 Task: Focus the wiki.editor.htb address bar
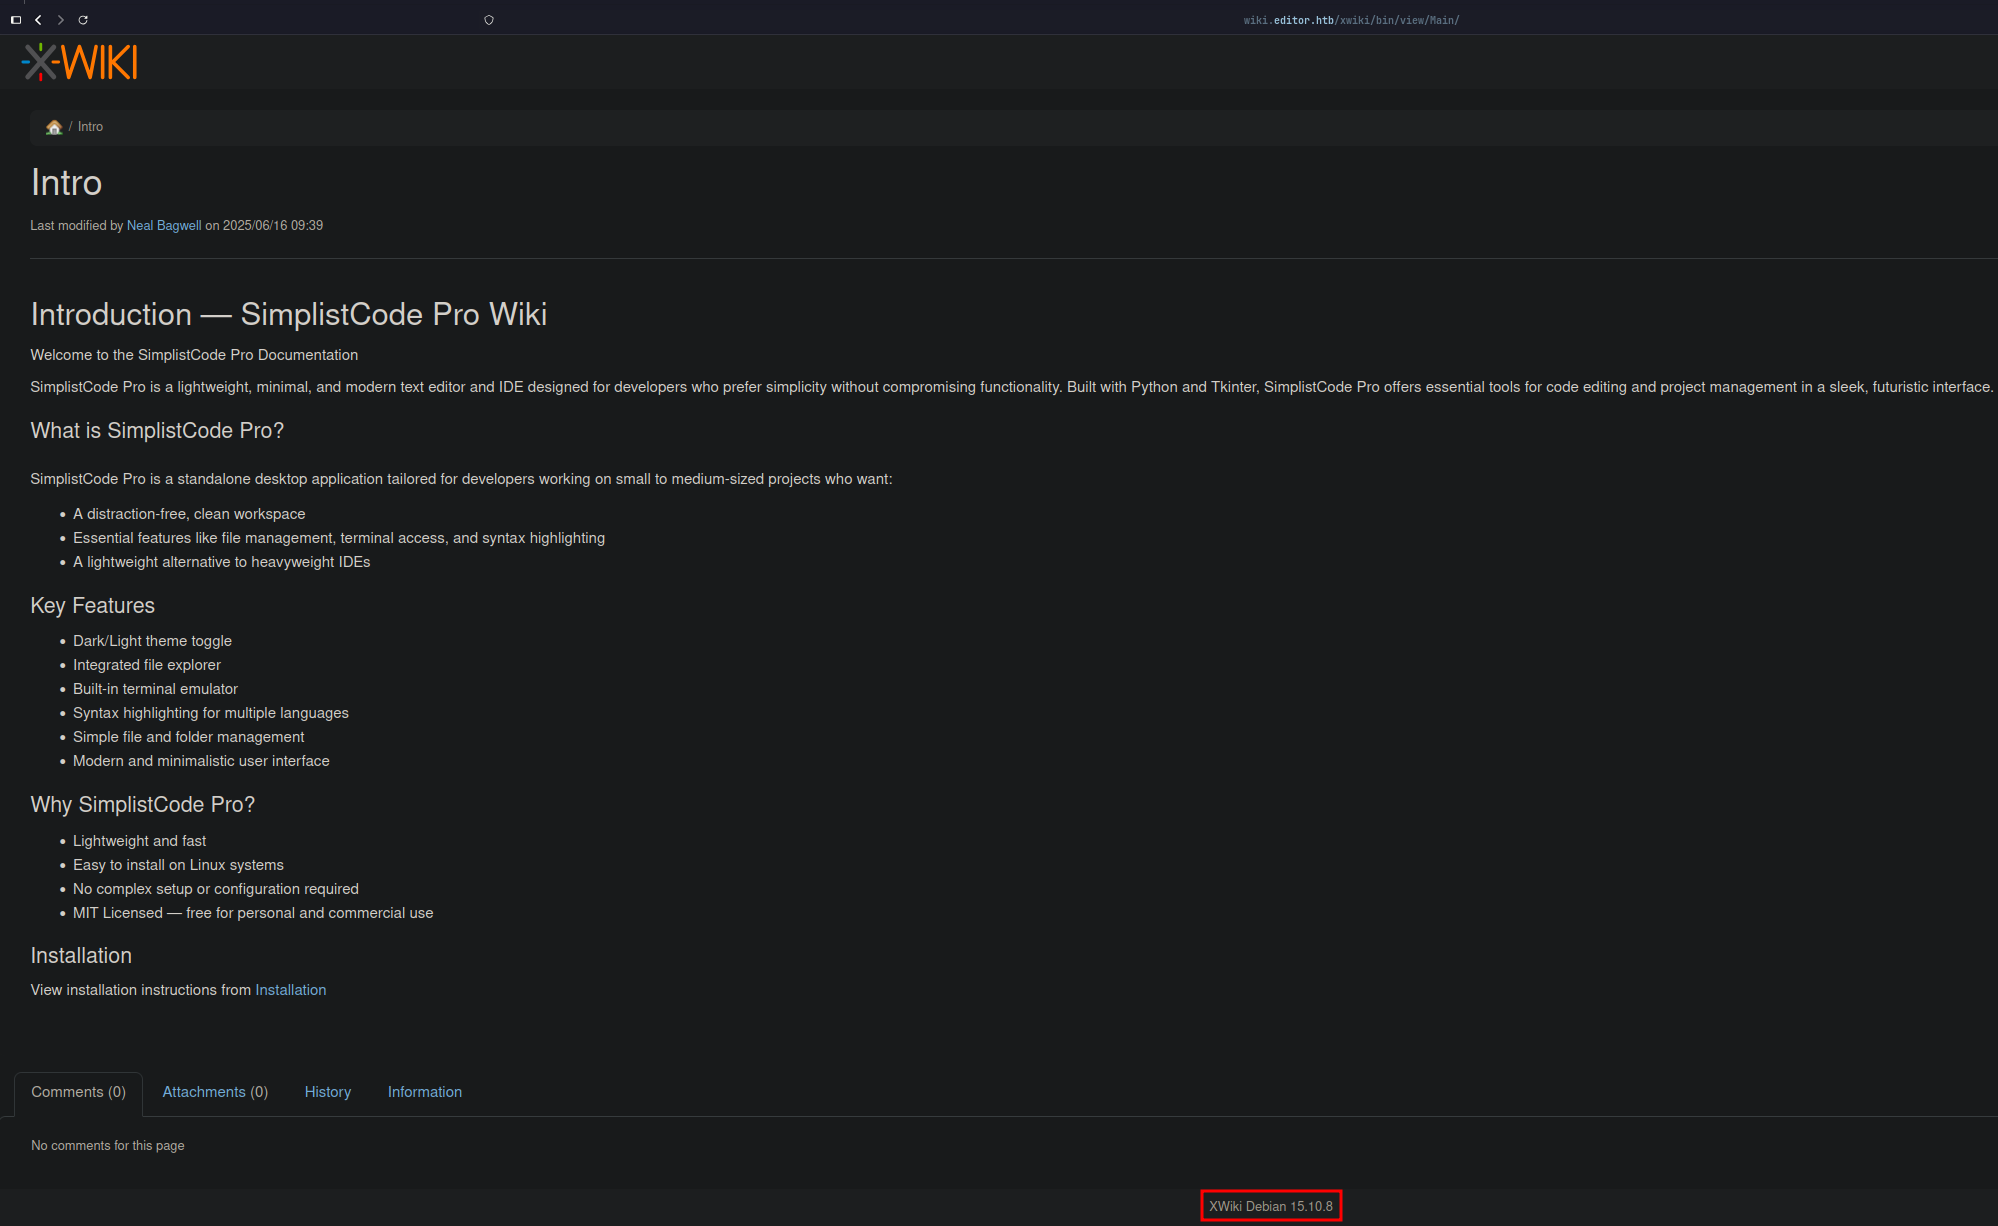click(1351, 20)
